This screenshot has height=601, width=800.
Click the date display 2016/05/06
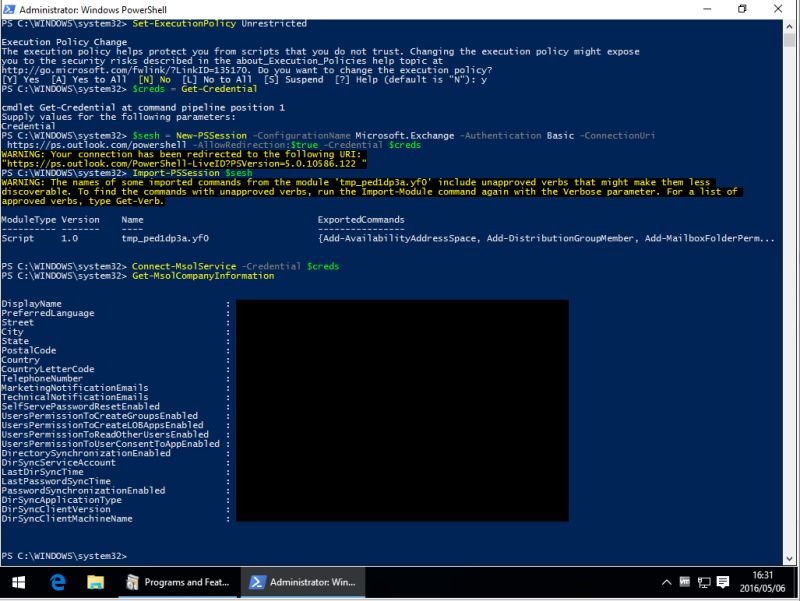click(762, 589)
